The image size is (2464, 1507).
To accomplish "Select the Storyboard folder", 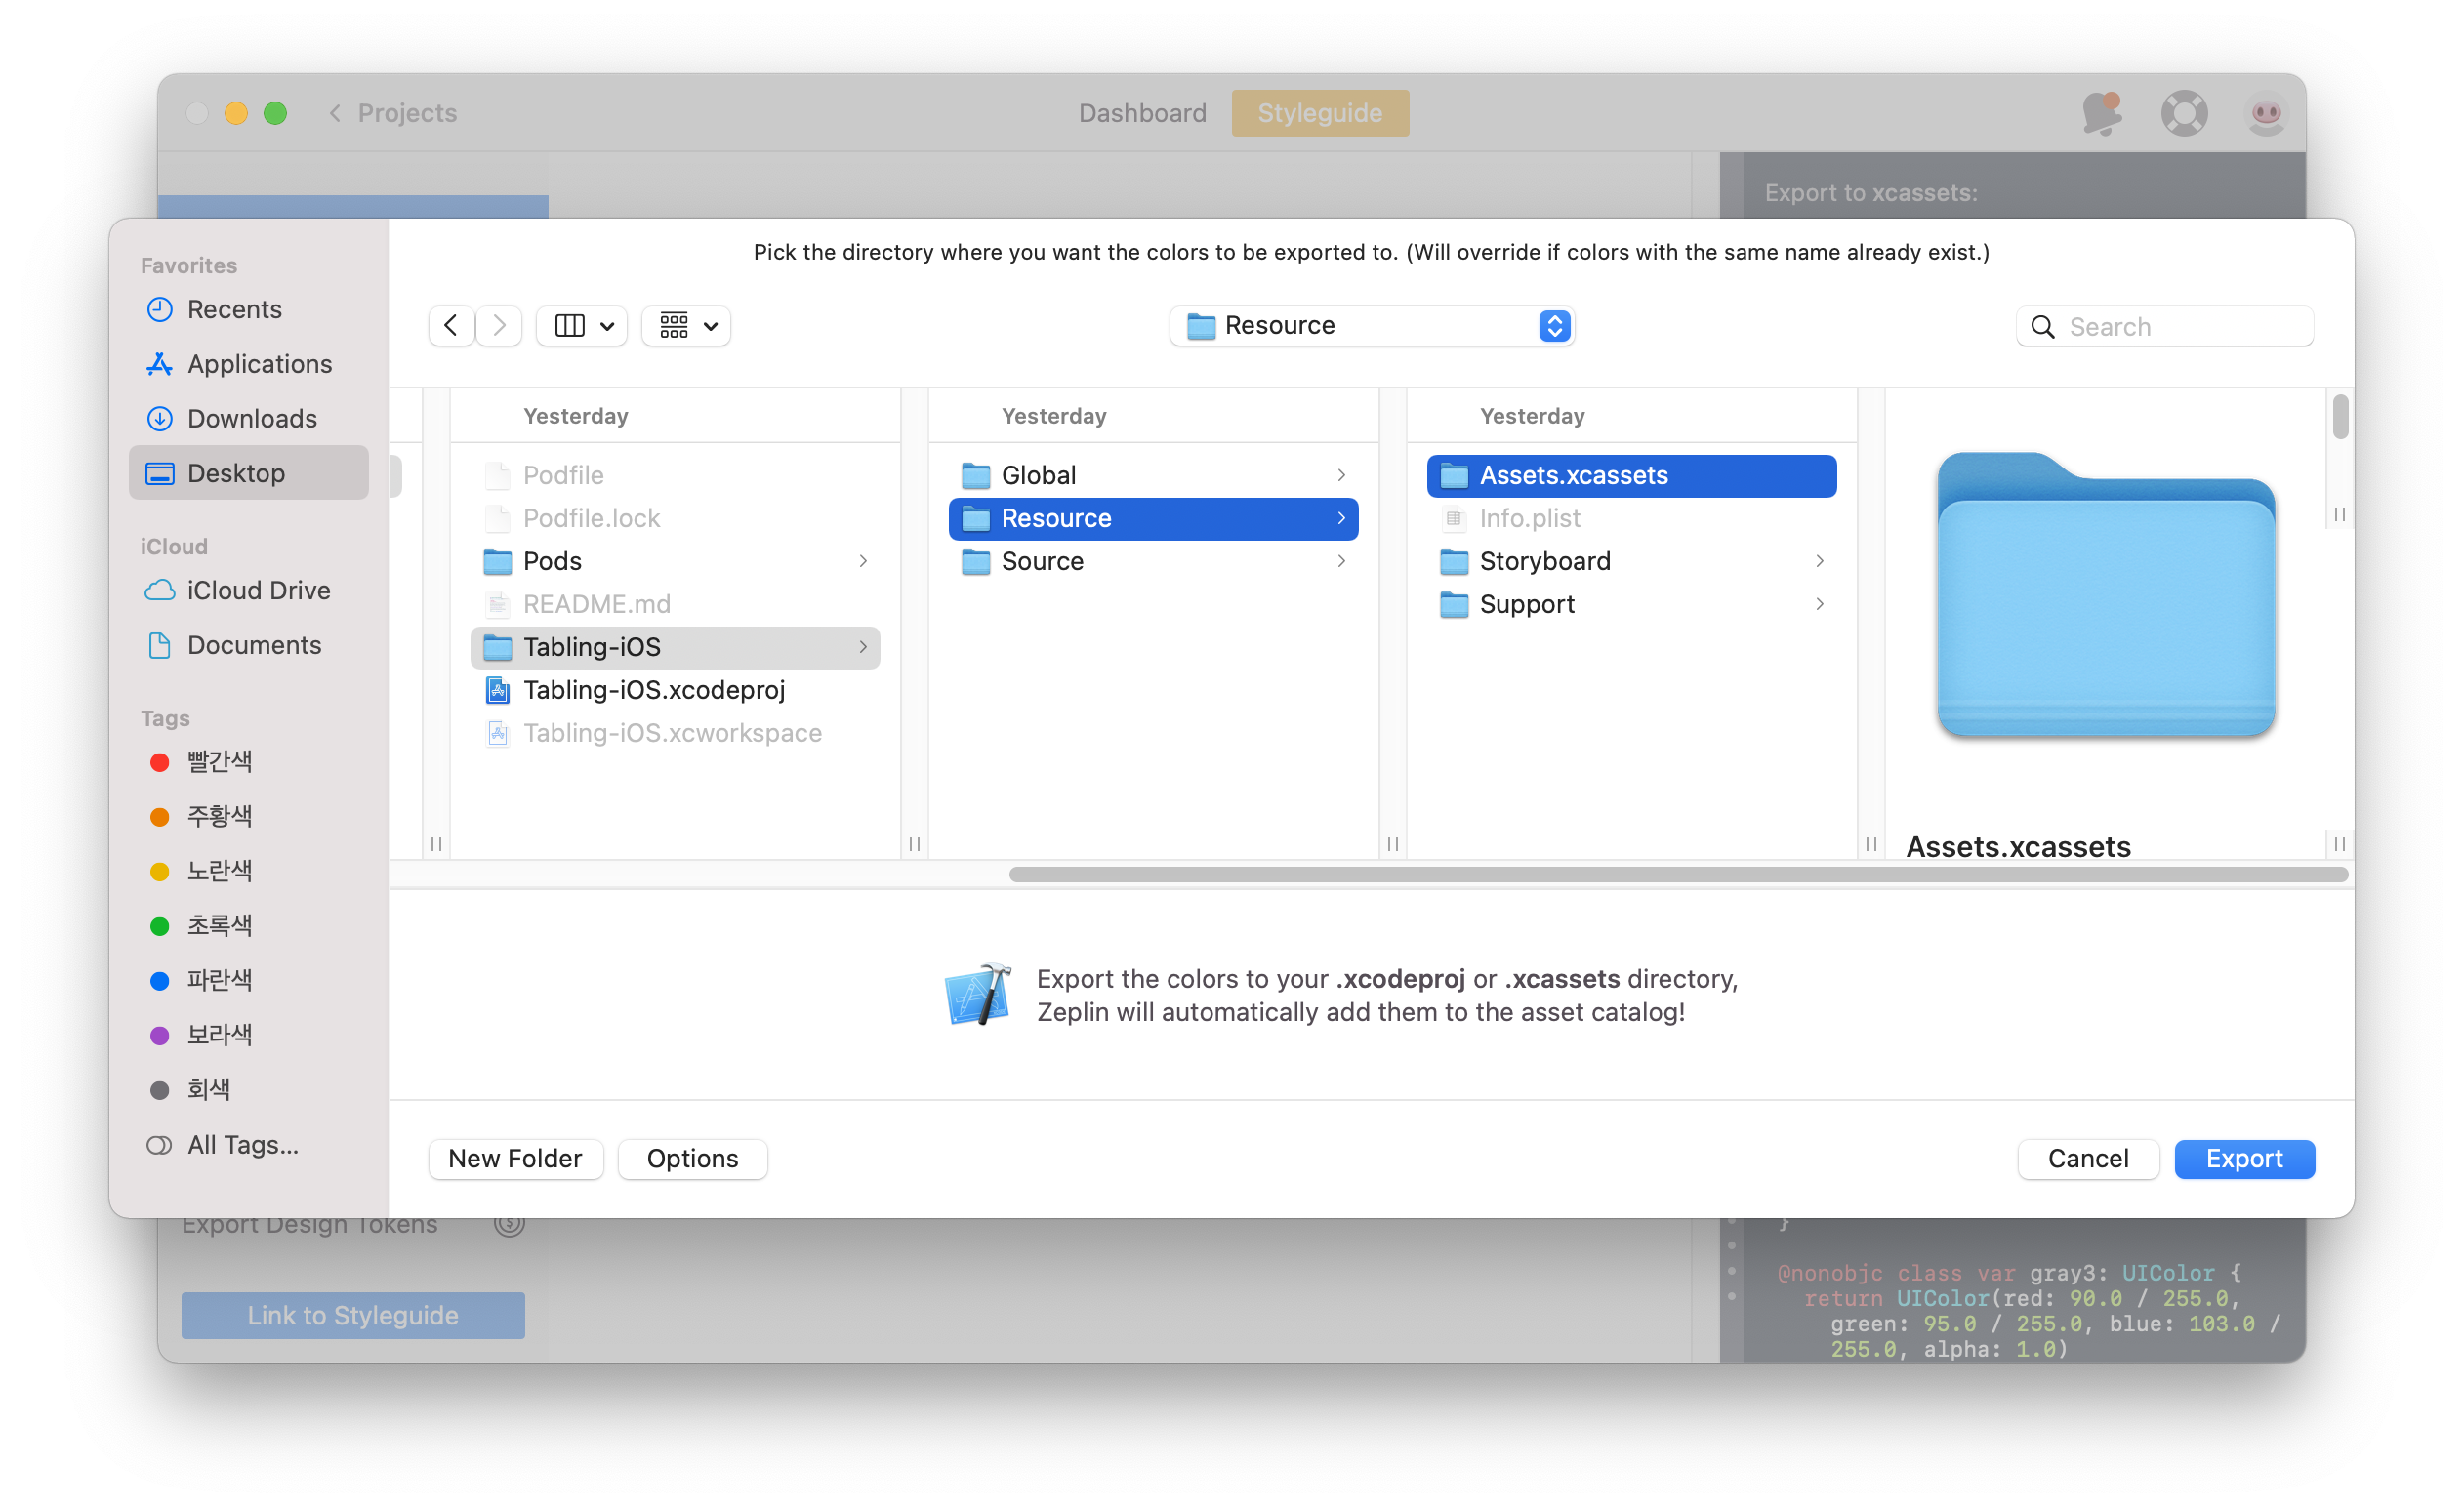I will click(x=1544, y=561).
